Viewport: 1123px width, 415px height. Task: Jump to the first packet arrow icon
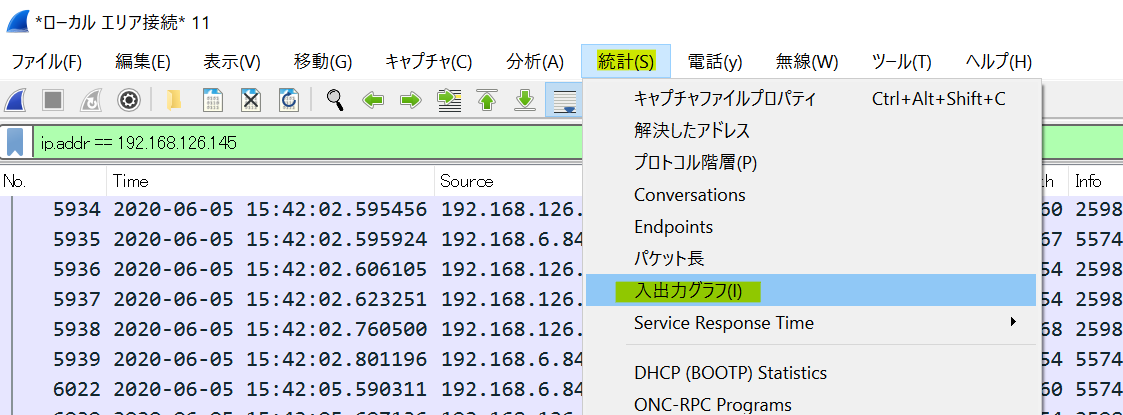(487, 100)
